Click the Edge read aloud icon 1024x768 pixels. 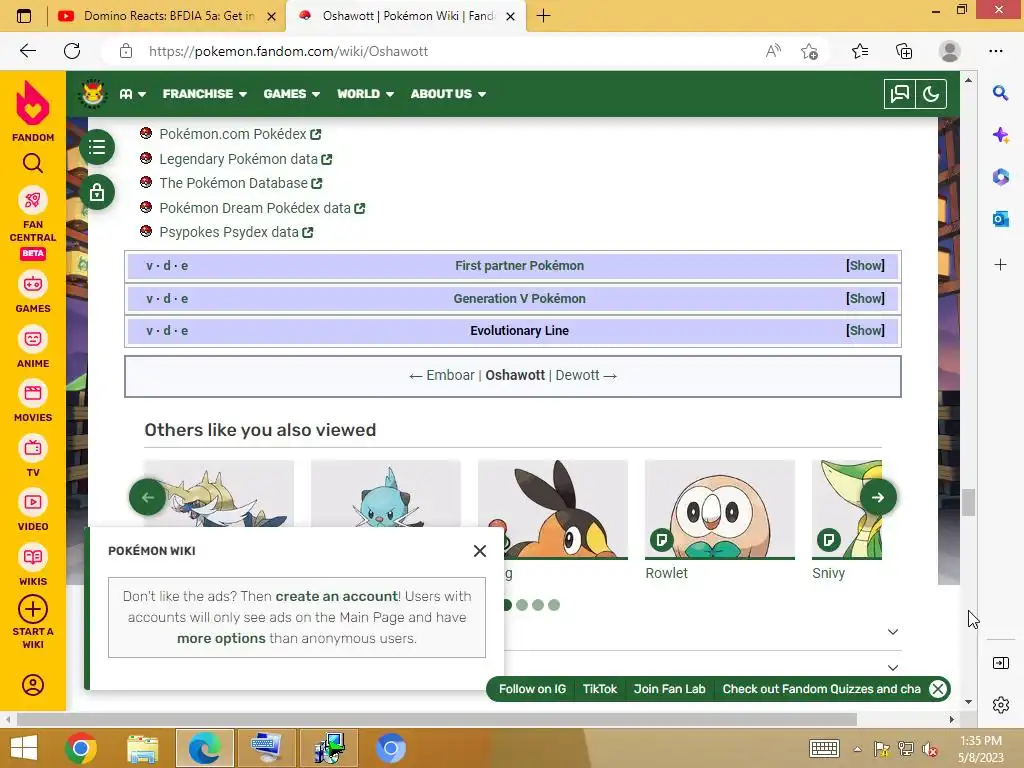coord(773,51)
